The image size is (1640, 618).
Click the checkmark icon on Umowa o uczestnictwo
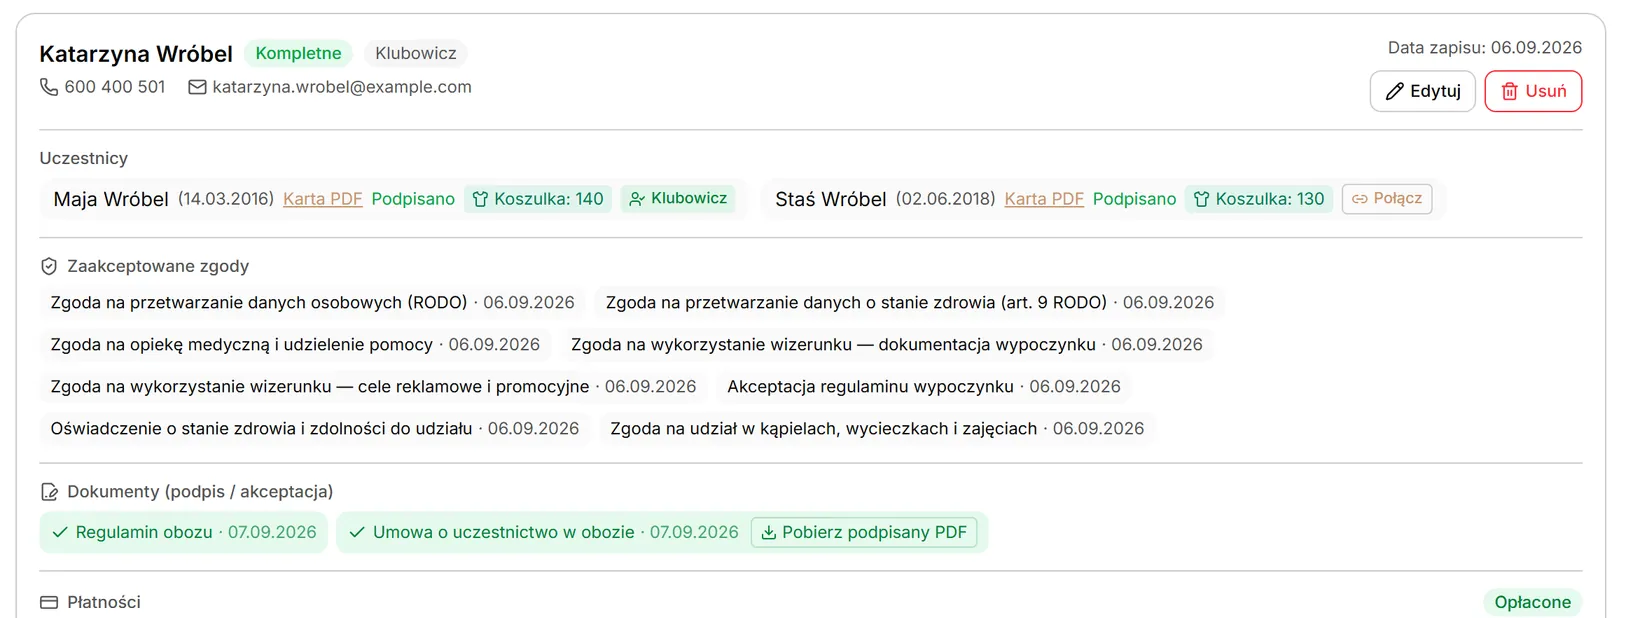[357, 532]
